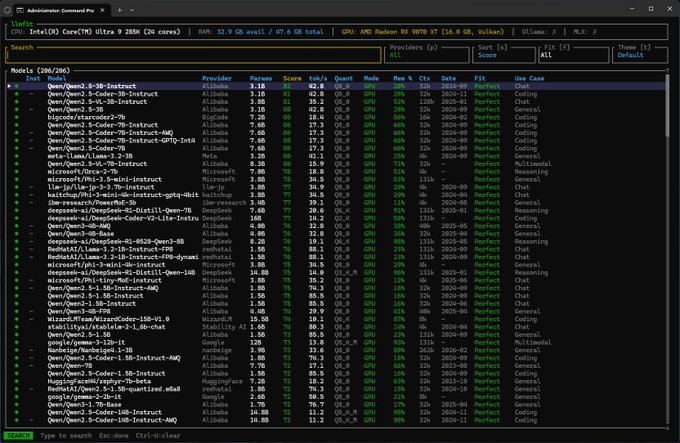
Task: Click the Ctx column header
Action: tap(424, 78)
